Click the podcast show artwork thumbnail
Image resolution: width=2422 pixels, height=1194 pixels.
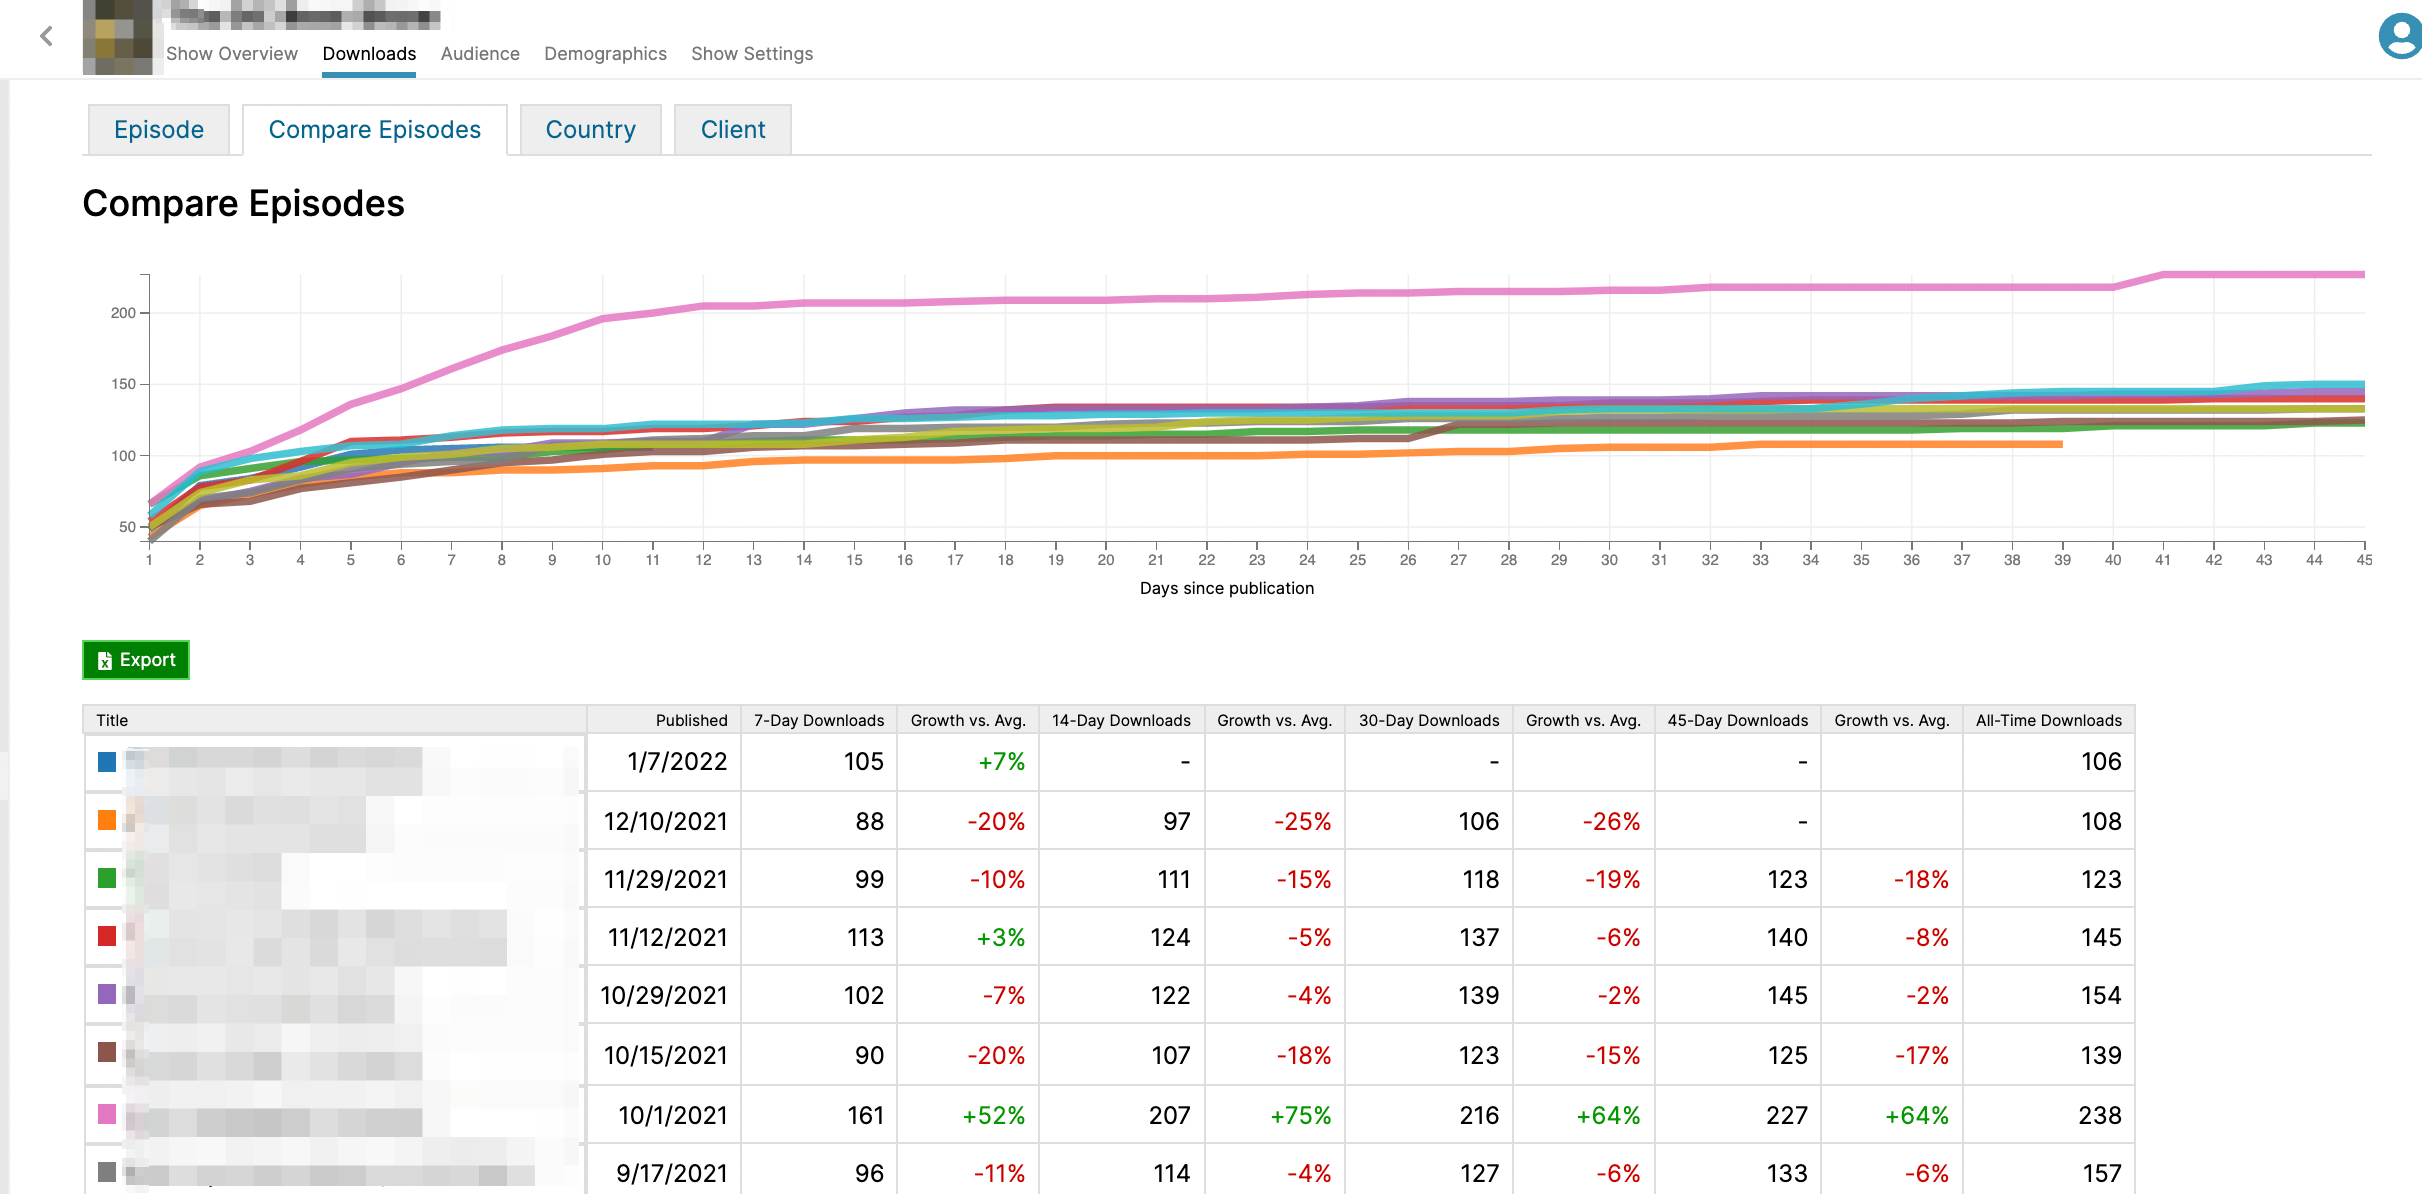click(118, 37)
